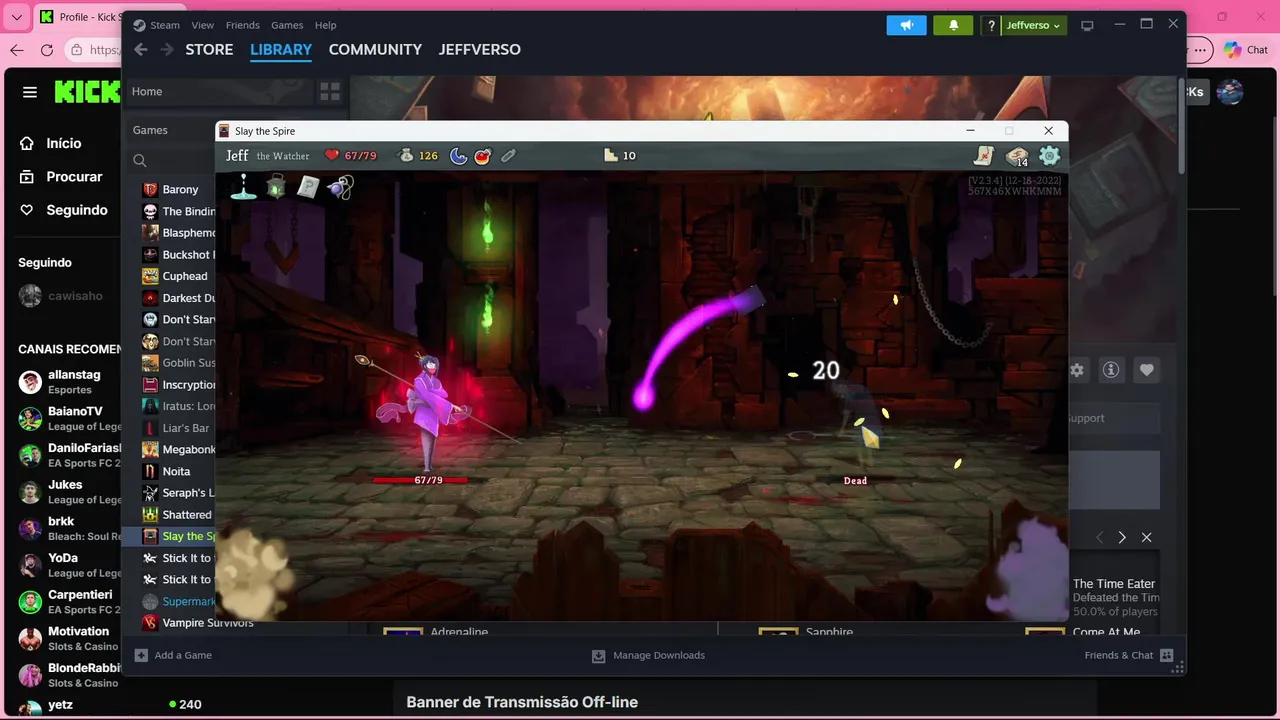The height and width of the screenshot is (720, 1280).
Task: Open the map scroll icon in game
Action: point(984,155)
